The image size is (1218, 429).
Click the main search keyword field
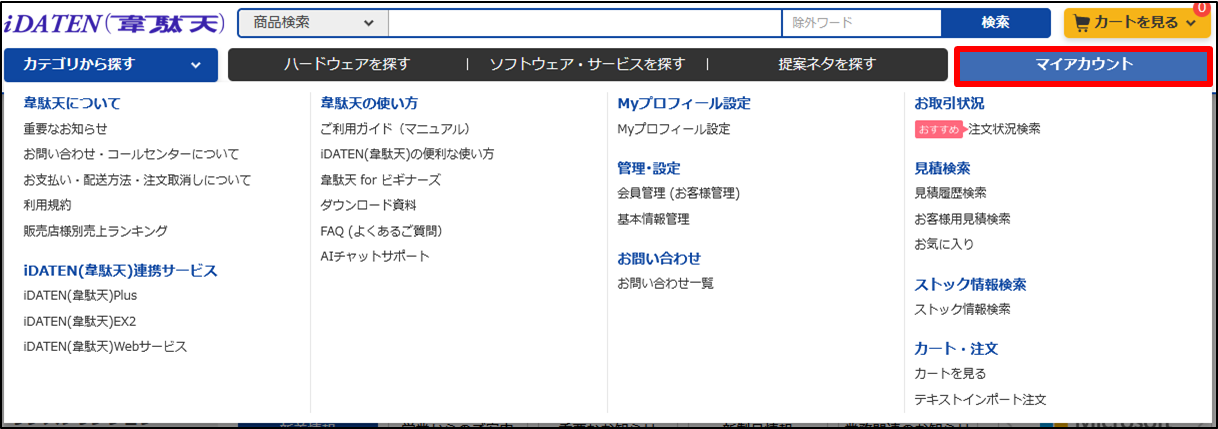(584, 23)
